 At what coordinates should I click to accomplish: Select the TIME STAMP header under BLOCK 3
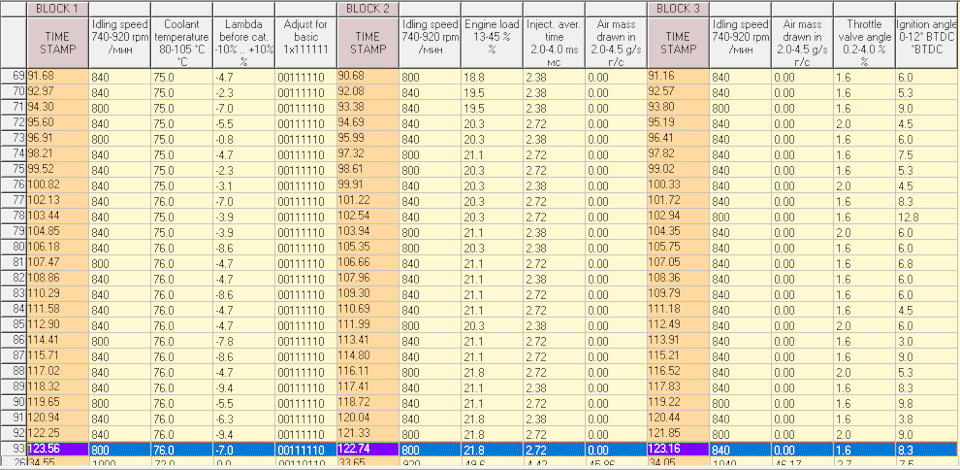[678, 43]
